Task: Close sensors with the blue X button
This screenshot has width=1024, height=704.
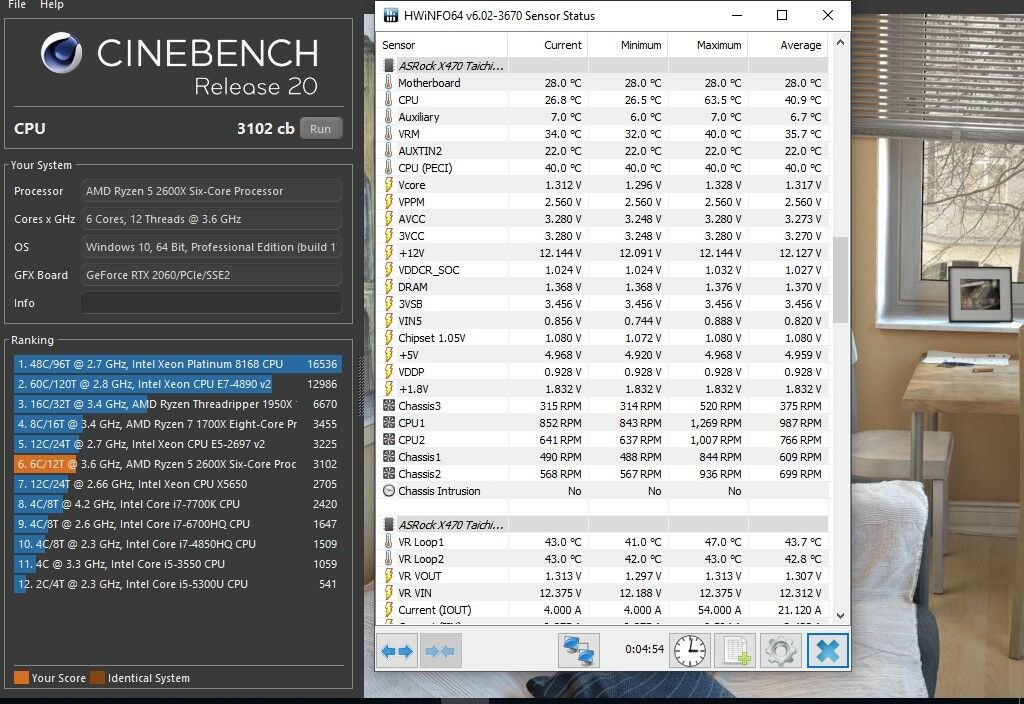Action: click(827, 650)
